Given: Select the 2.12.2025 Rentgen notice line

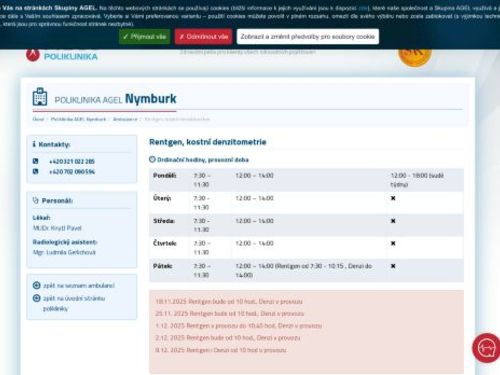Looking at the screenshot, I should [228, 338].
